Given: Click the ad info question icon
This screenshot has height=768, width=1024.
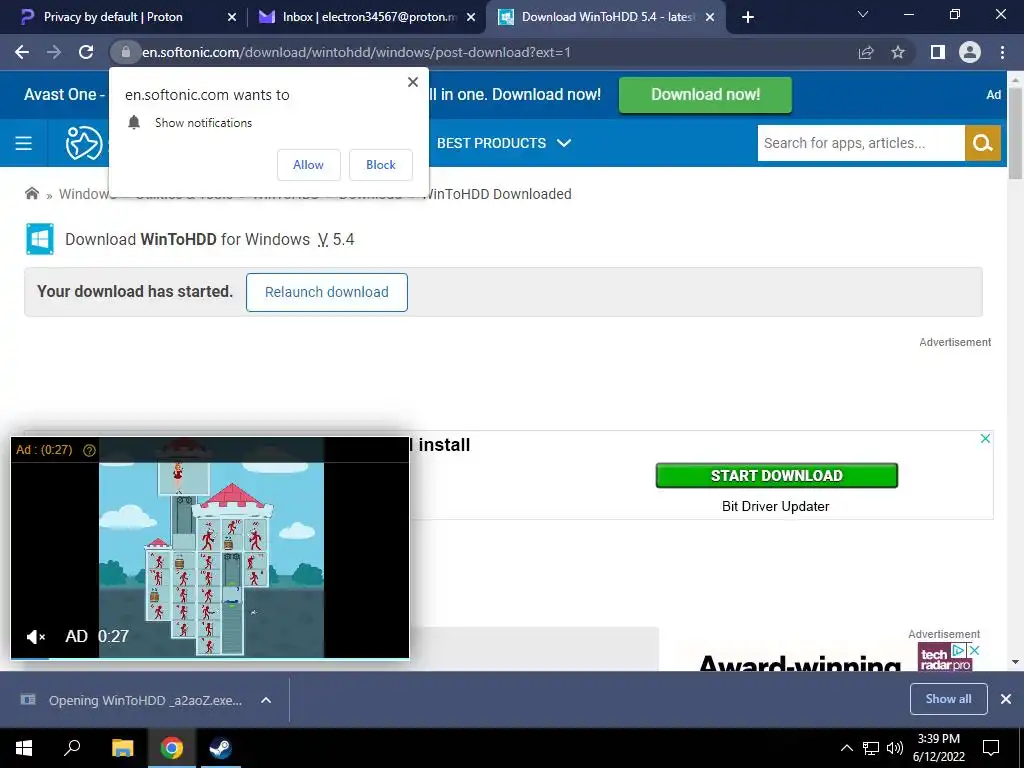Looking at the screenshot, I should click(89, 450).
